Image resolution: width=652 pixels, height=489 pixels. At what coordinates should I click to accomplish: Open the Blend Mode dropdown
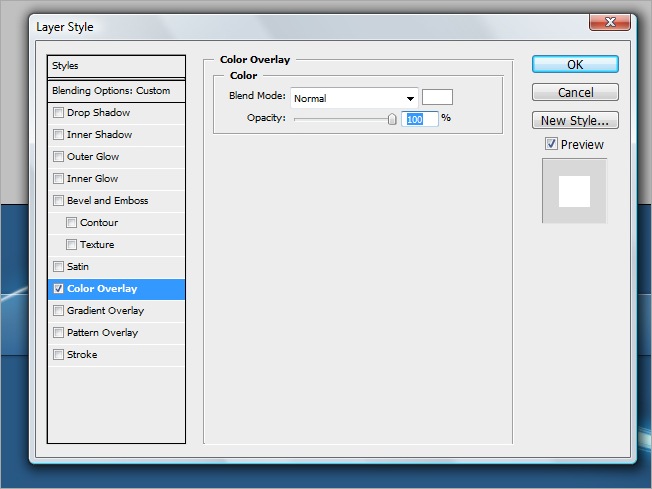point(354,98)
